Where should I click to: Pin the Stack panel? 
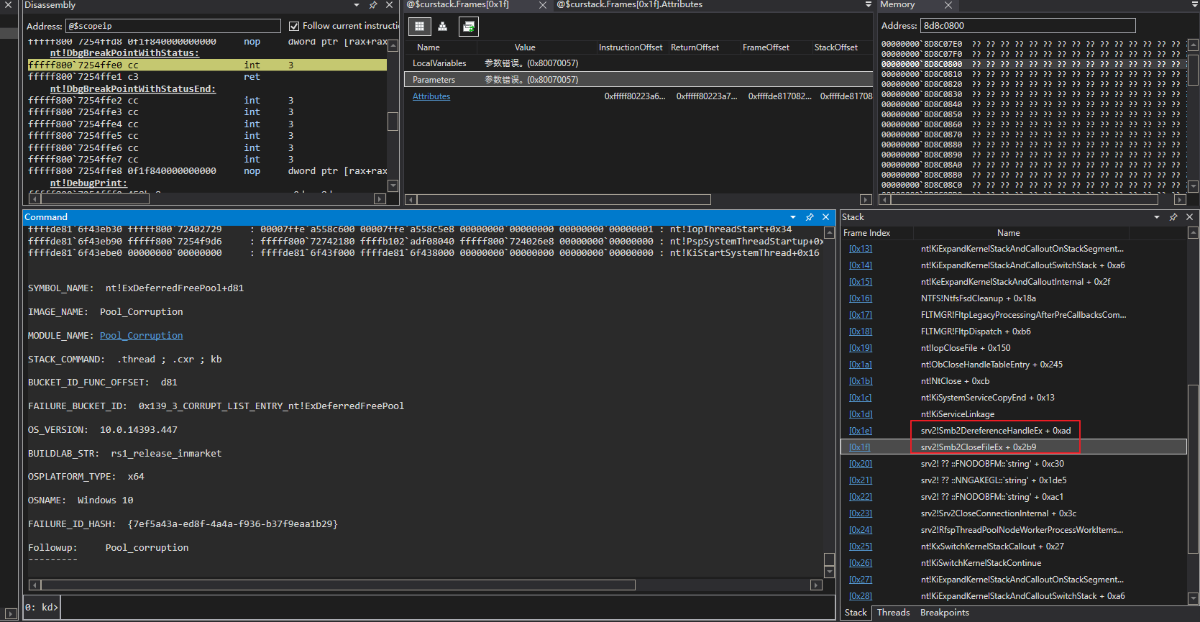1174,217
